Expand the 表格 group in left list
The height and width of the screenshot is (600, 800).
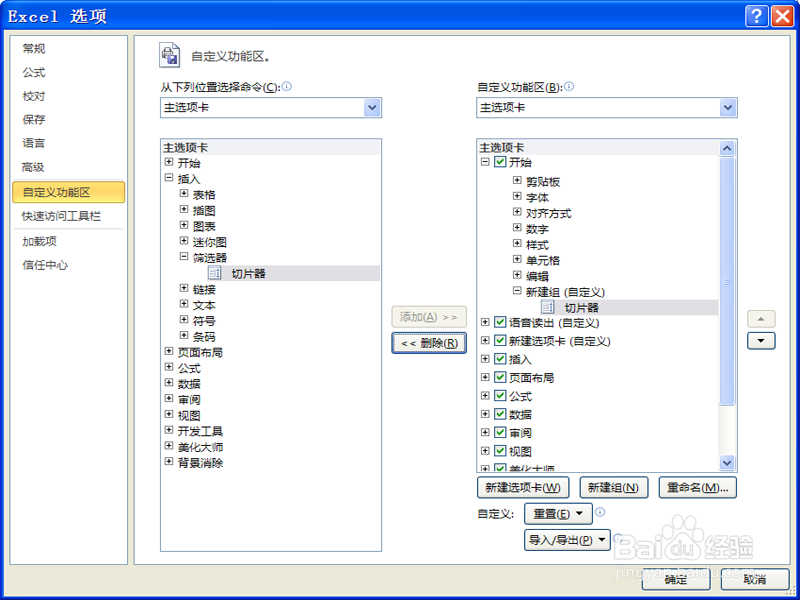click(x=184, y=194)
